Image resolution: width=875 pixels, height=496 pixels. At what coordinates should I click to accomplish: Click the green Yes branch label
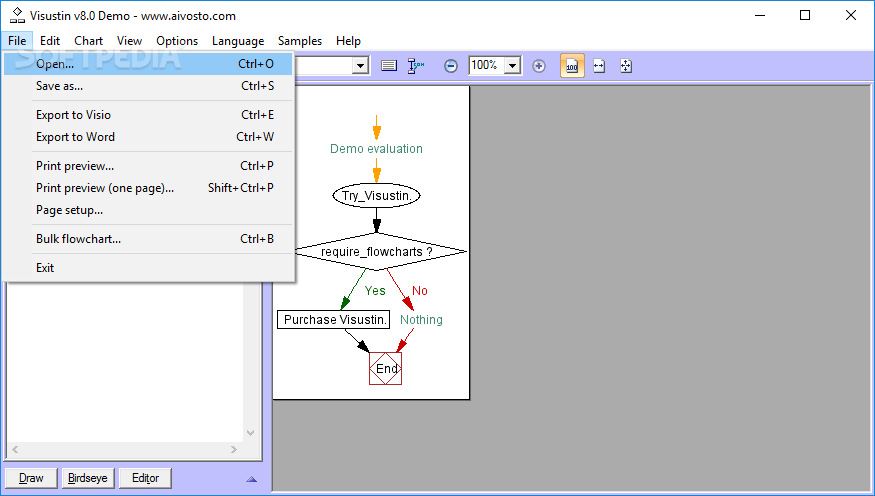(x=375, y=291)
